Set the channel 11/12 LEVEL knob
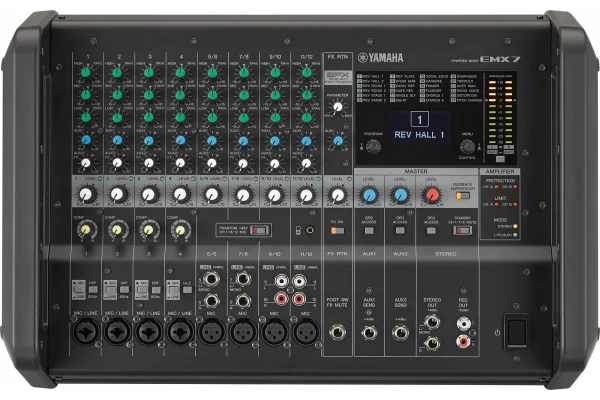 (306, 195)
